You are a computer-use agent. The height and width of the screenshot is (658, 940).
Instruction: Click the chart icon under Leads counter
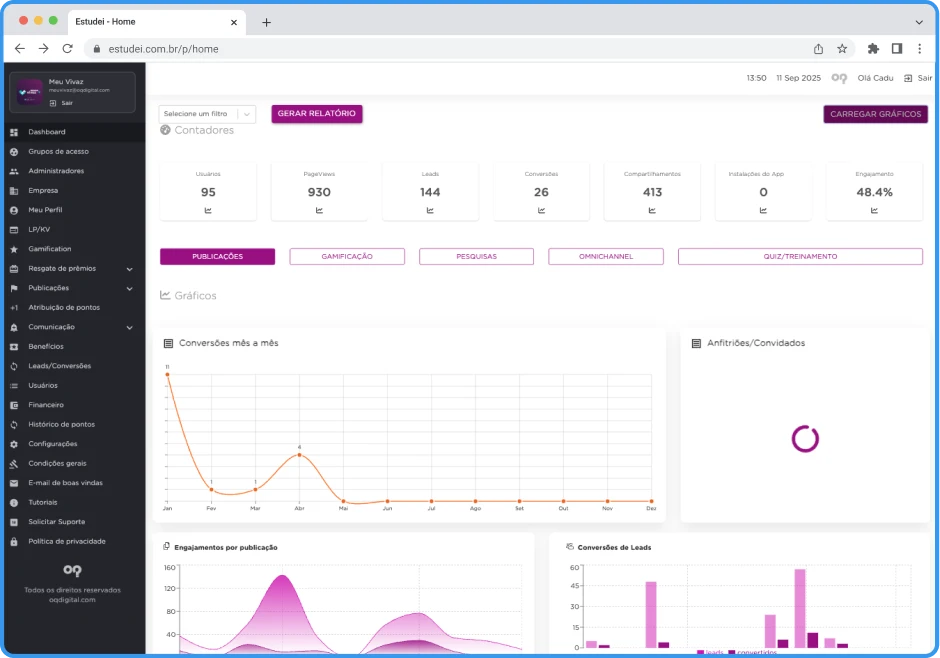[x=430, y=210]
